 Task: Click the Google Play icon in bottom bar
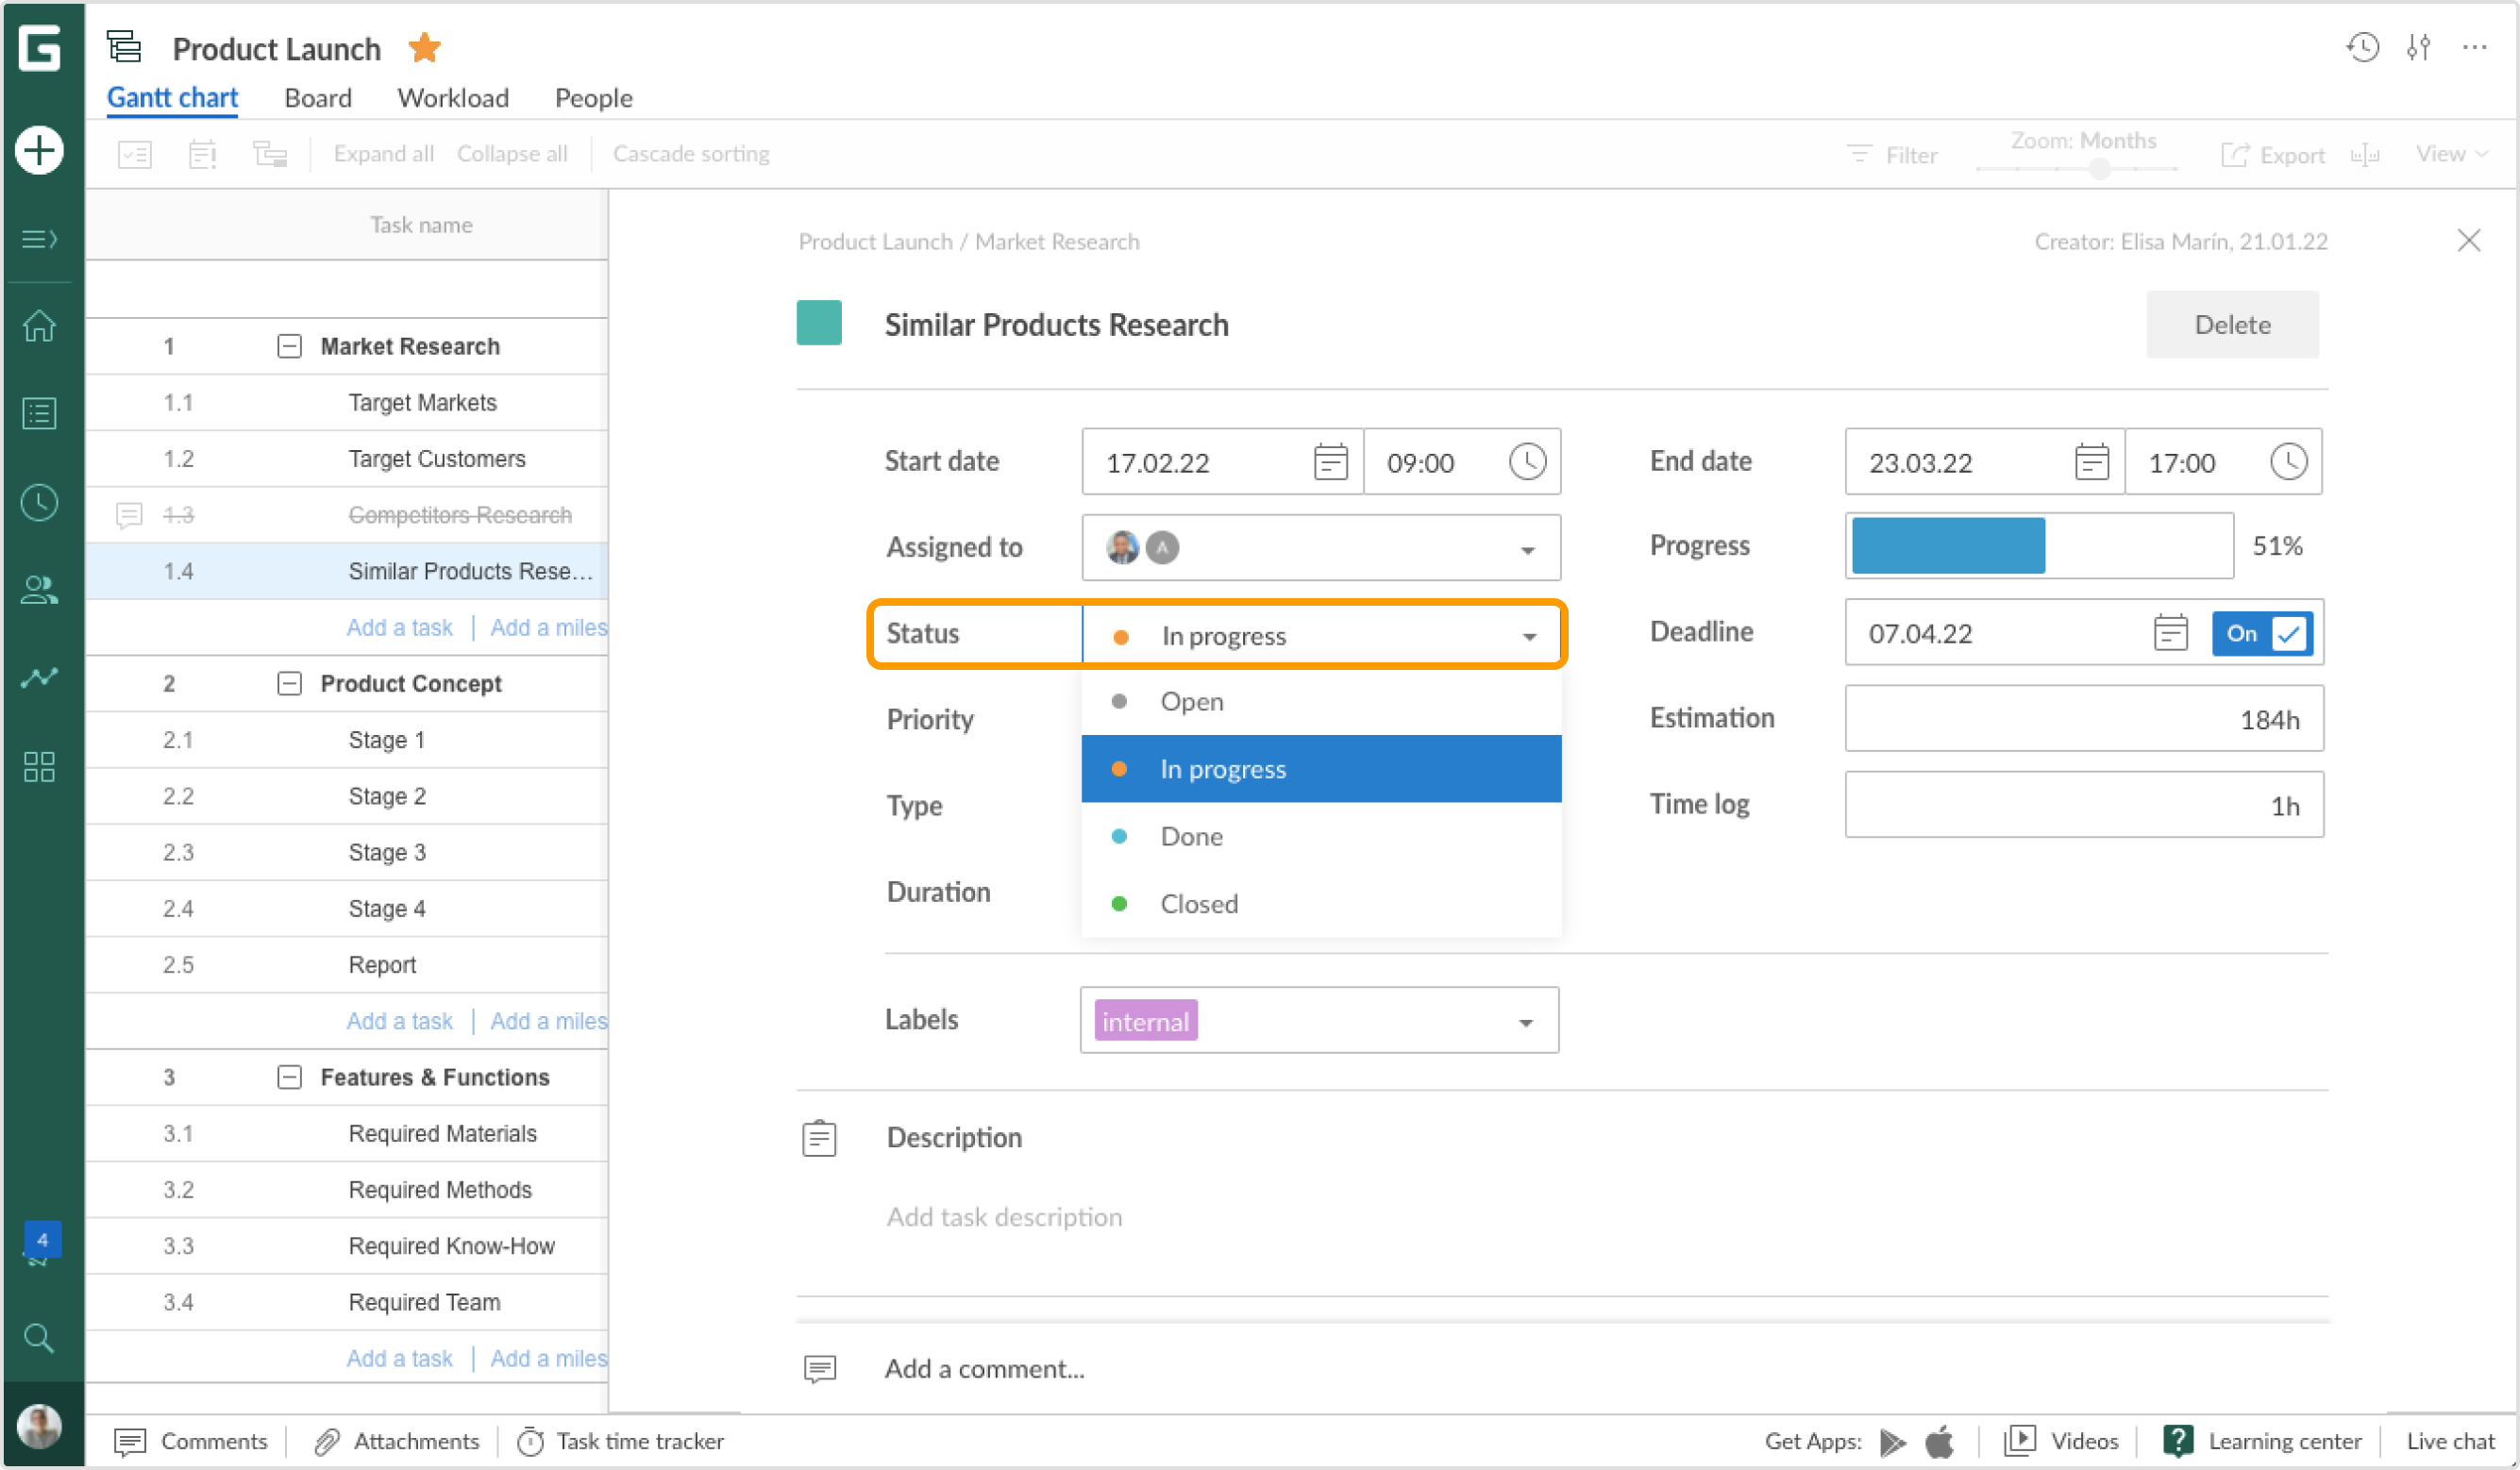tap(1892, 1441)
